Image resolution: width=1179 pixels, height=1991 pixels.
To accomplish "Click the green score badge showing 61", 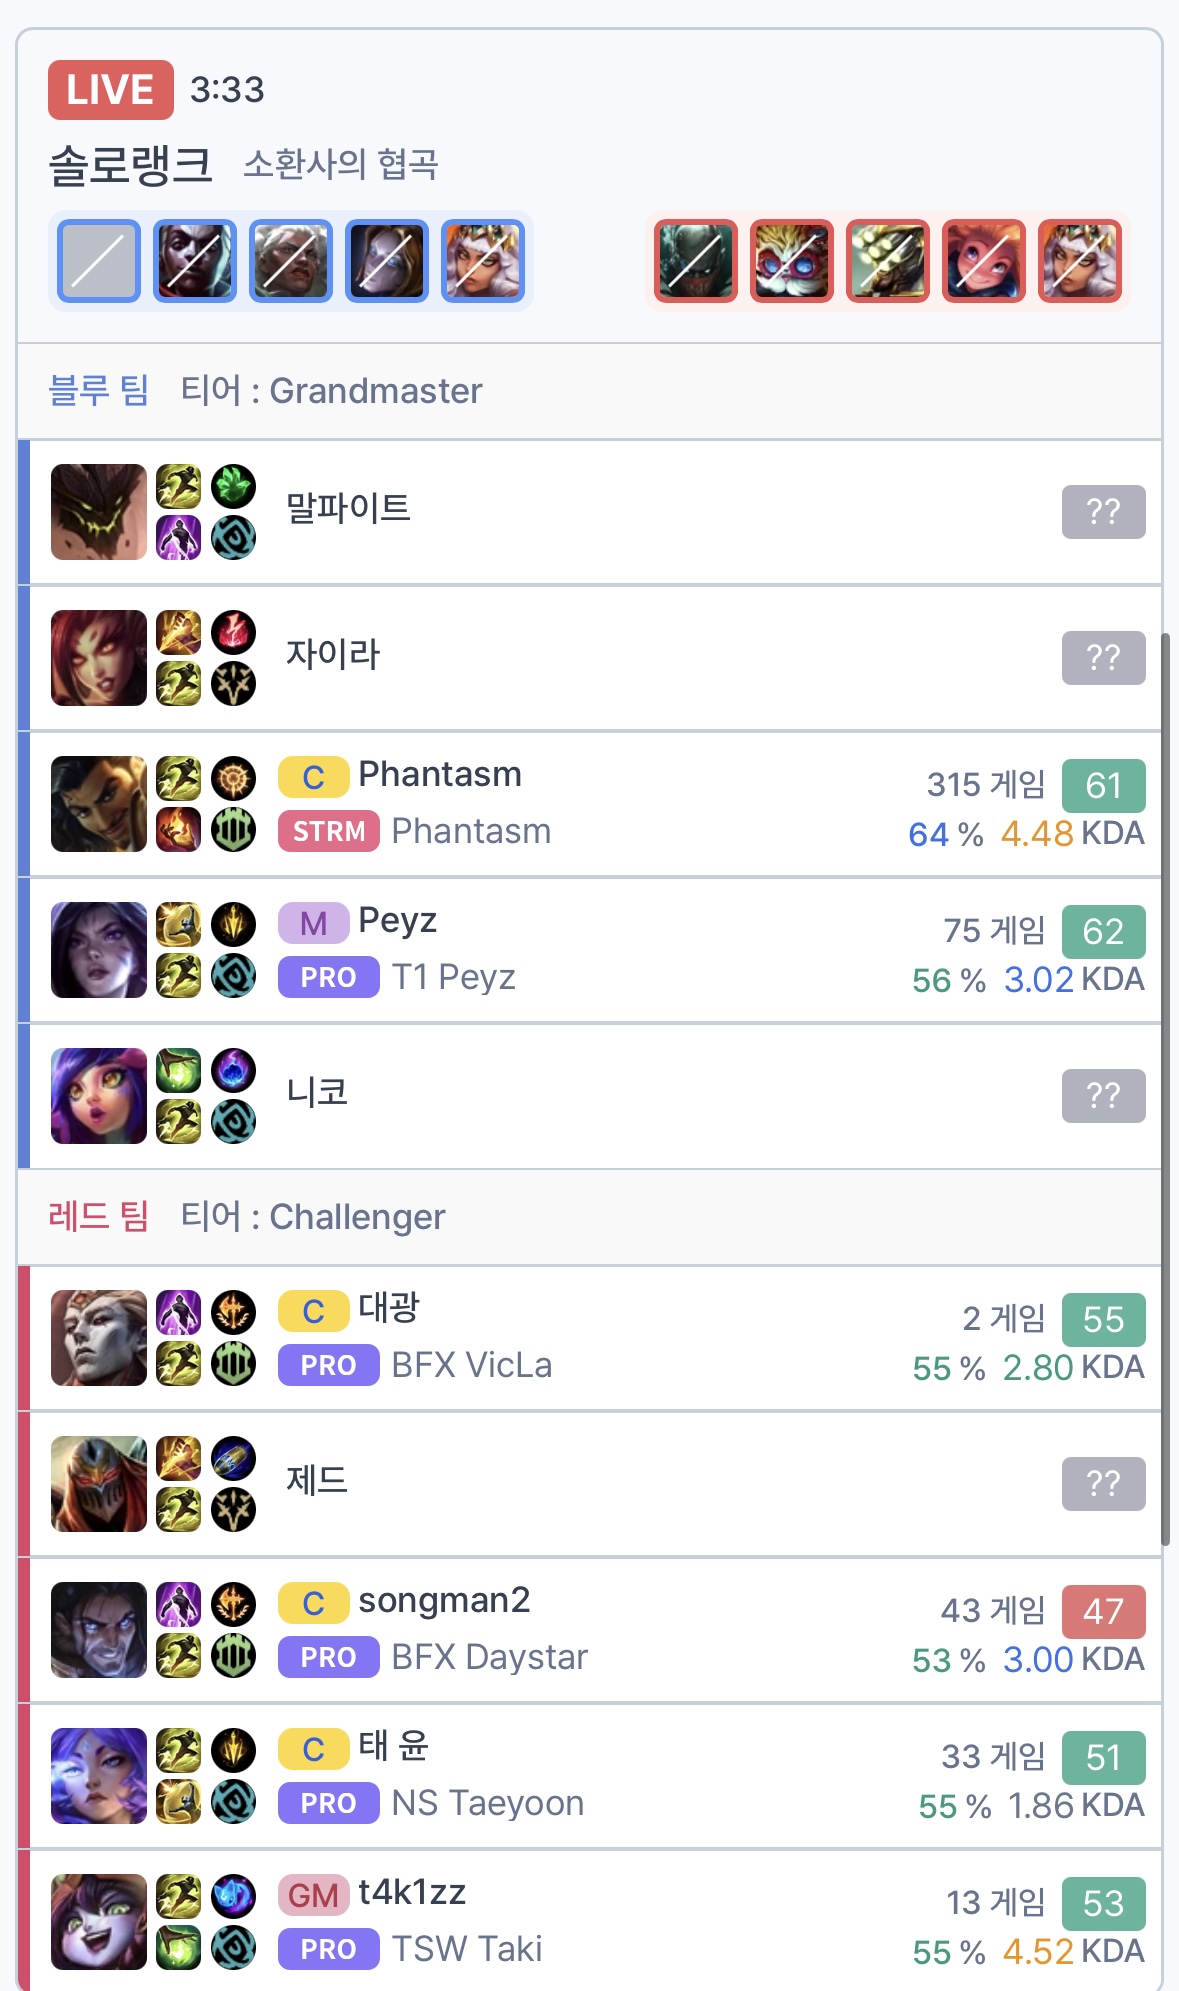I will coord(1104,785).
